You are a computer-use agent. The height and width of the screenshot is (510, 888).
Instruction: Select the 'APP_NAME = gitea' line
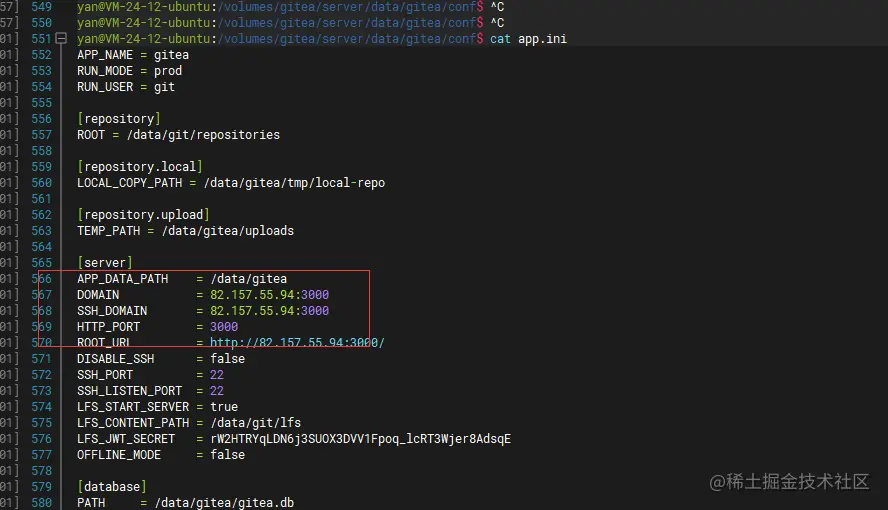pyautogui.click(x=133, y=55)
